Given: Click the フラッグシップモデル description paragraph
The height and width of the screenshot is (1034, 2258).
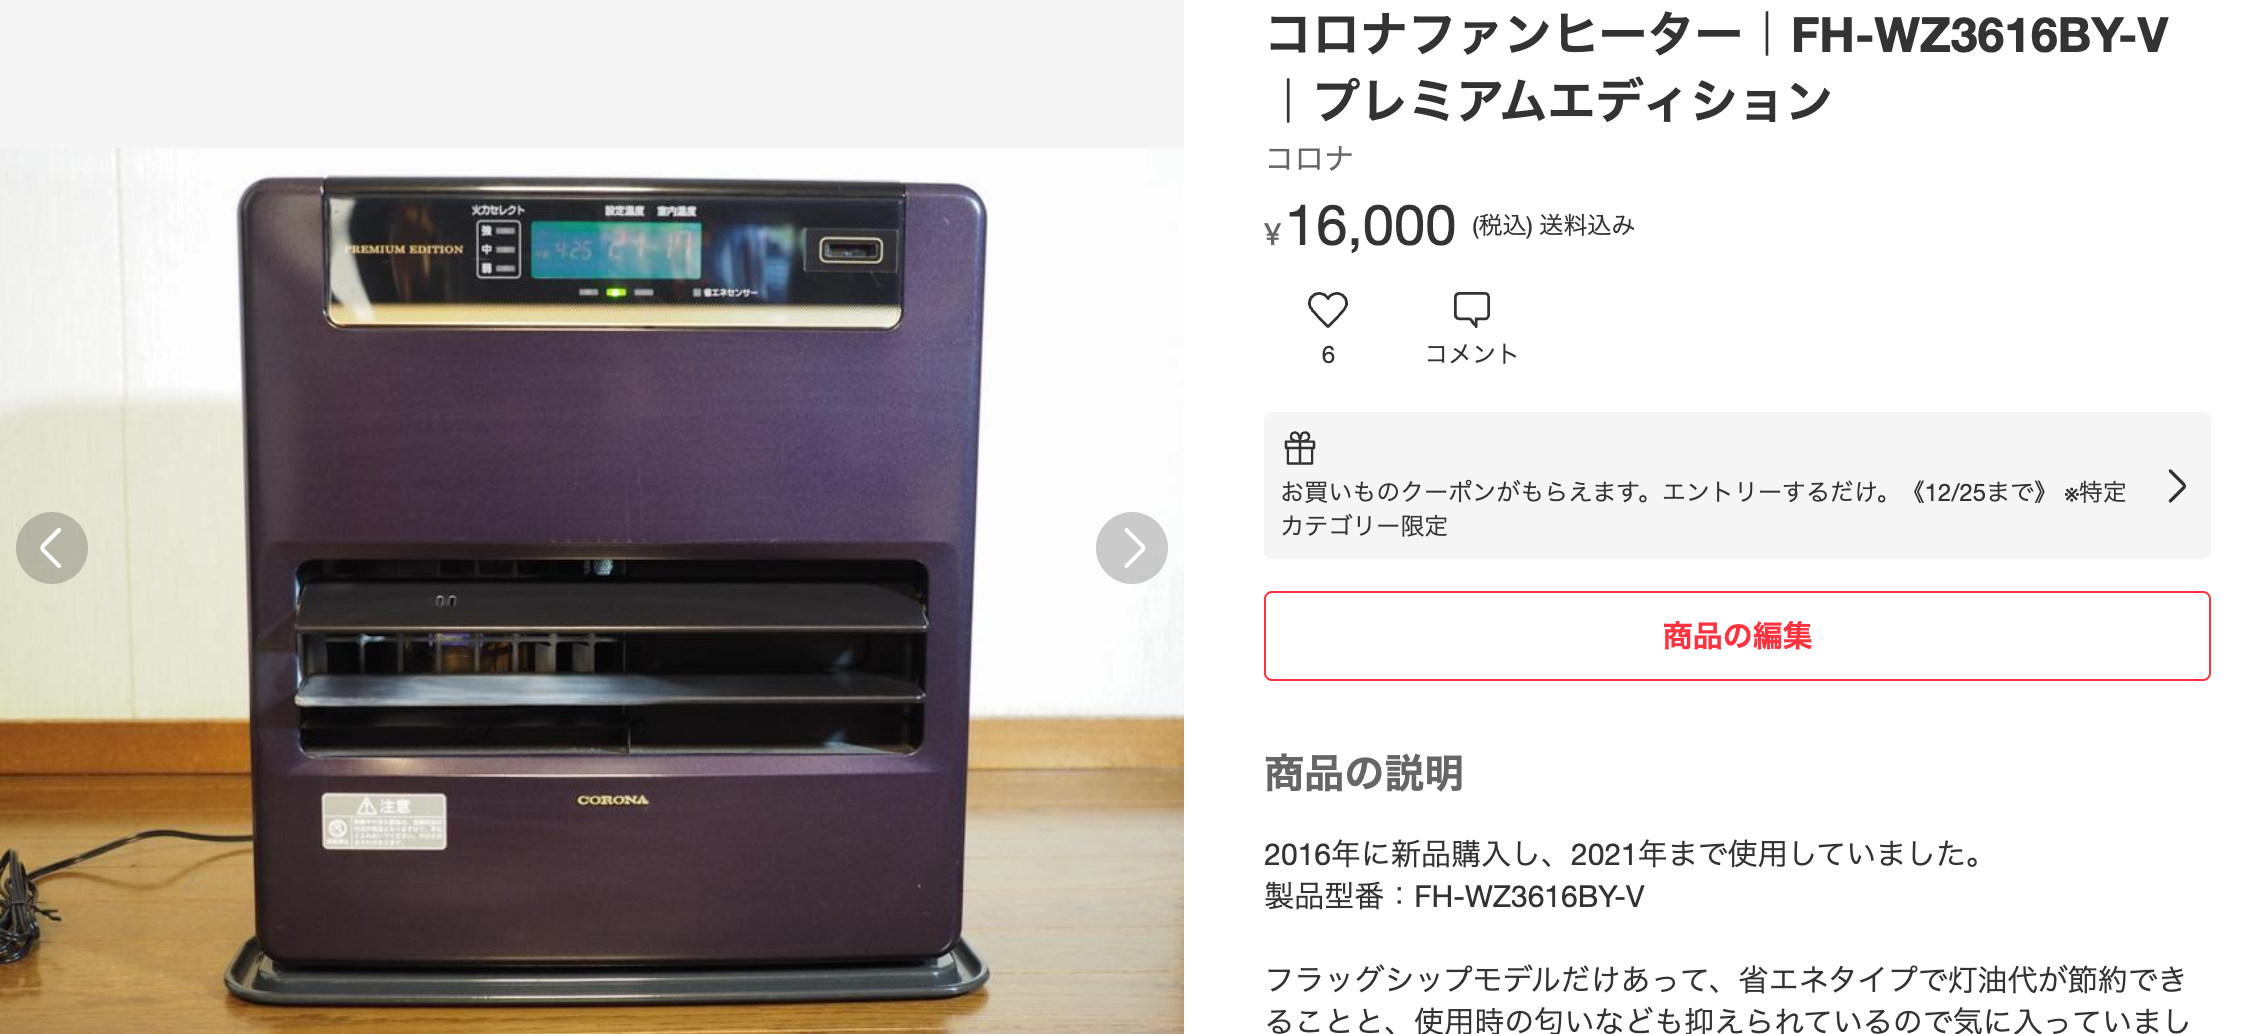Looking at the screenshot, I should tap(1727, 998).
